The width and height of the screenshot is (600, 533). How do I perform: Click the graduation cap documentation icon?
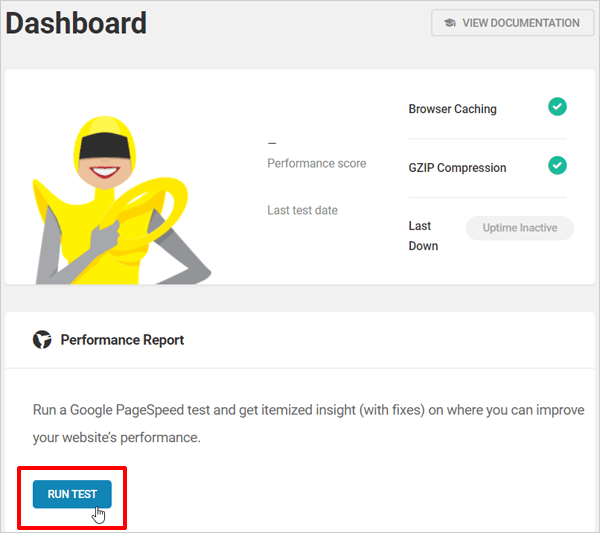450,23
